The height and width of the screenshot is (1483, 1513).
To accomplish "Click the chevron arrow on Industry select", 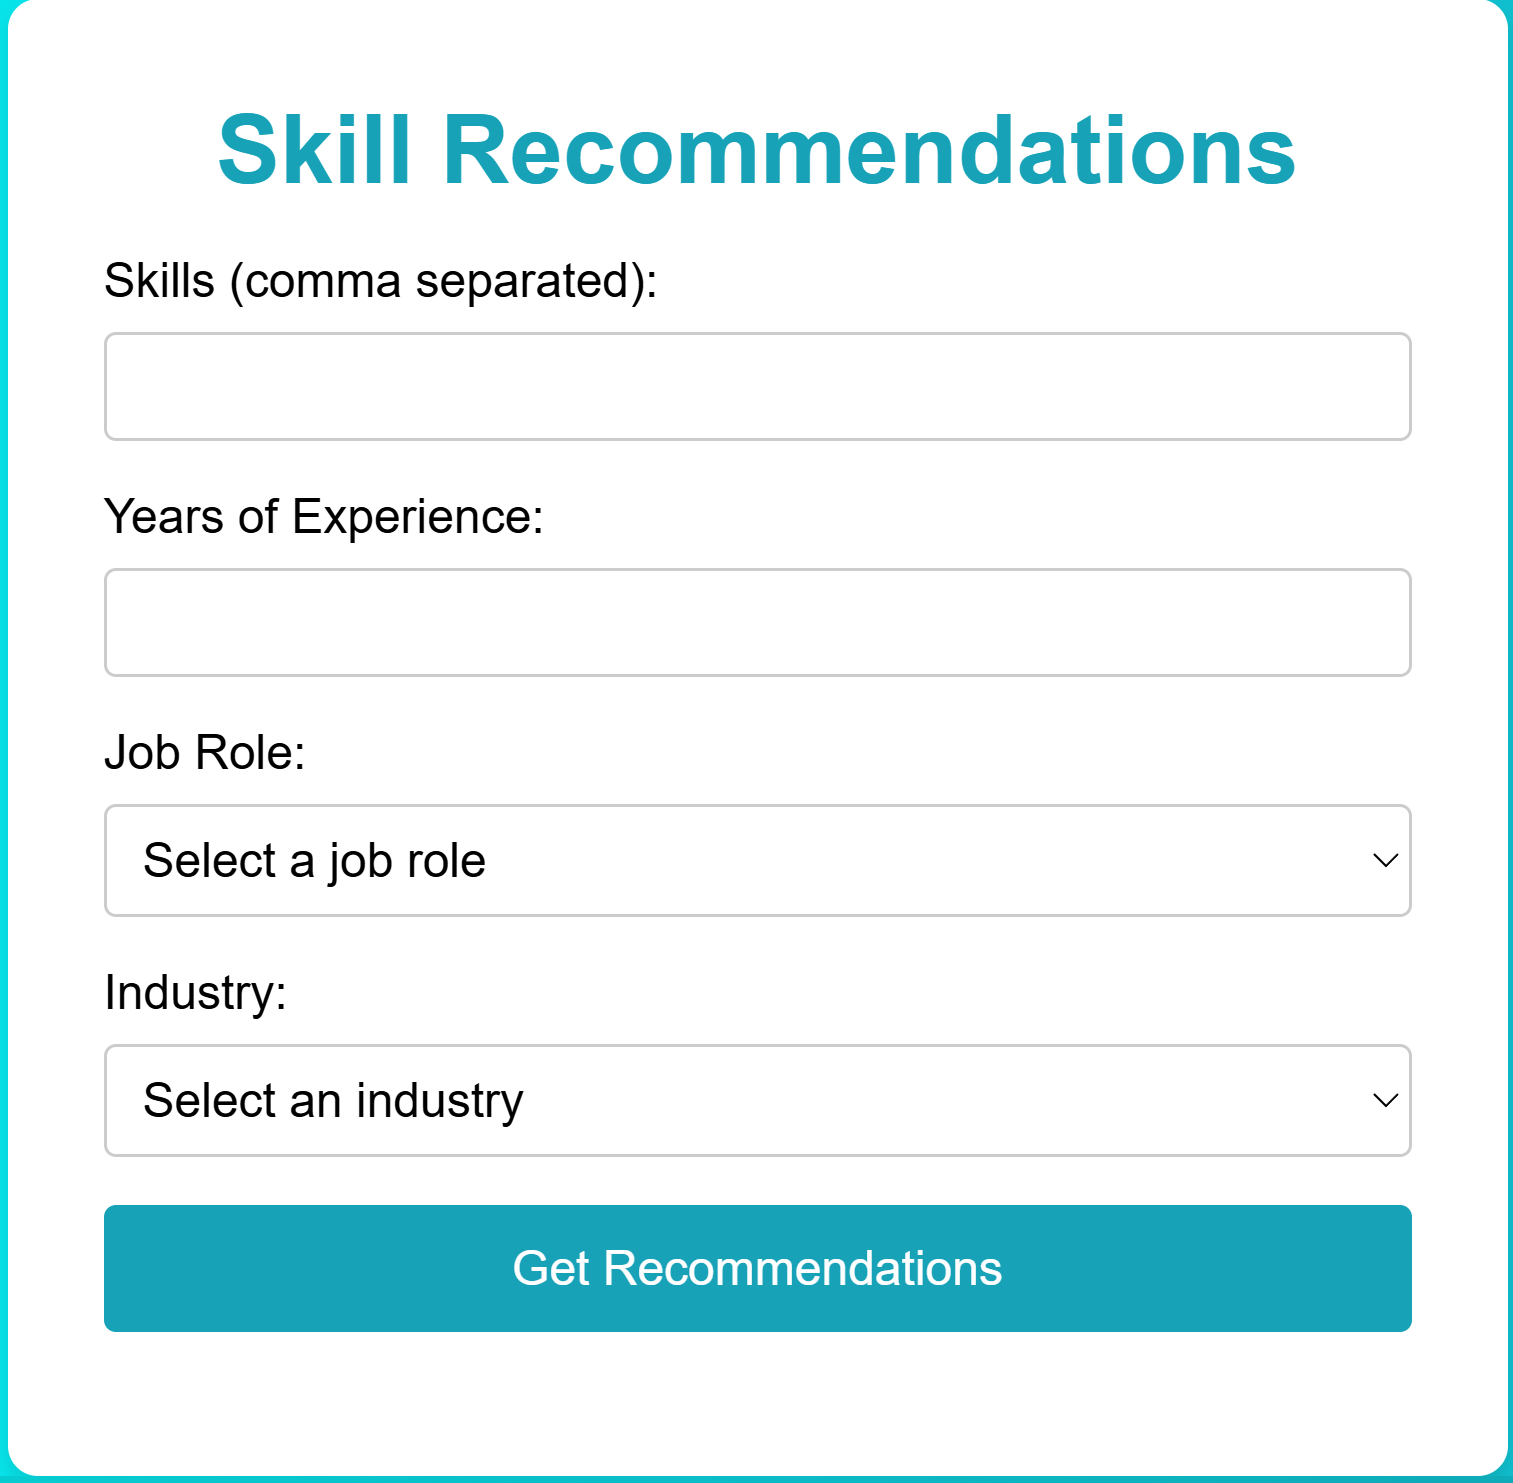I will tap(1385, 1100).
